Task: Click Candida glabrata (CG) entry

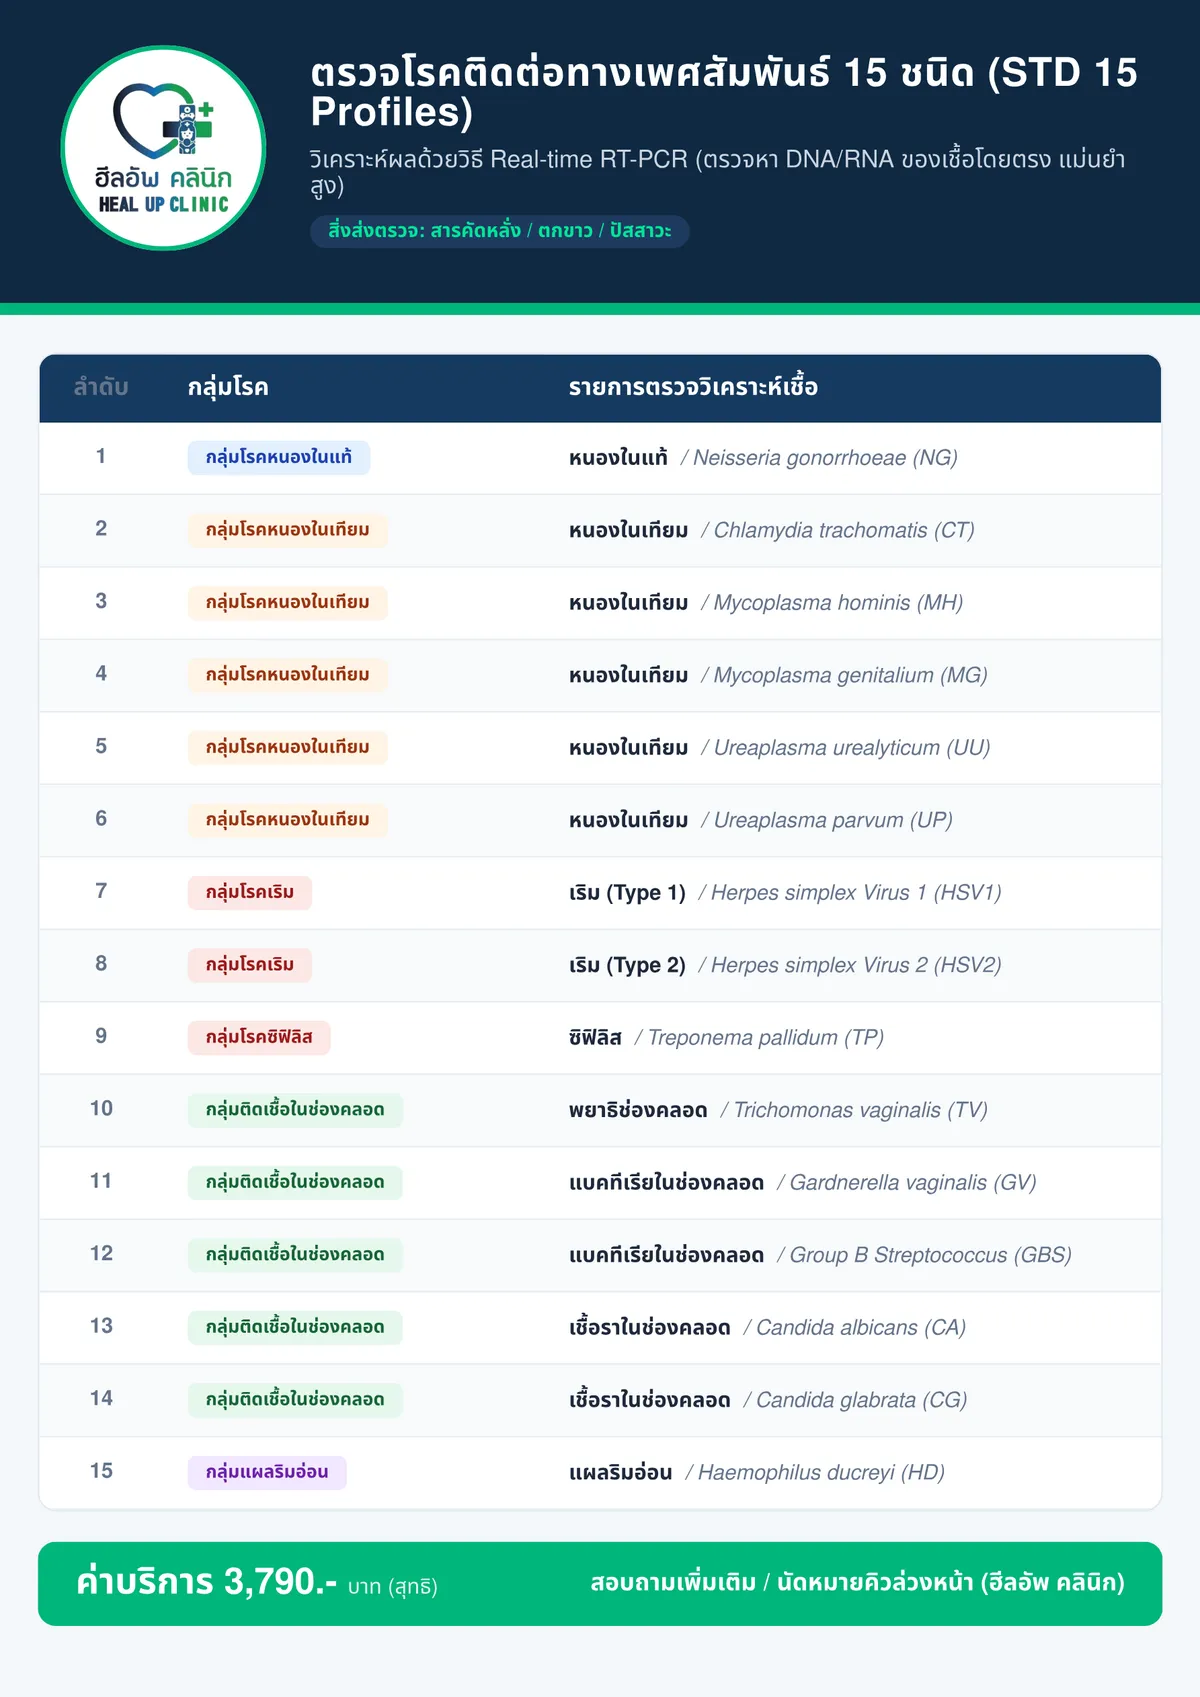Action: pos(856,1401)
